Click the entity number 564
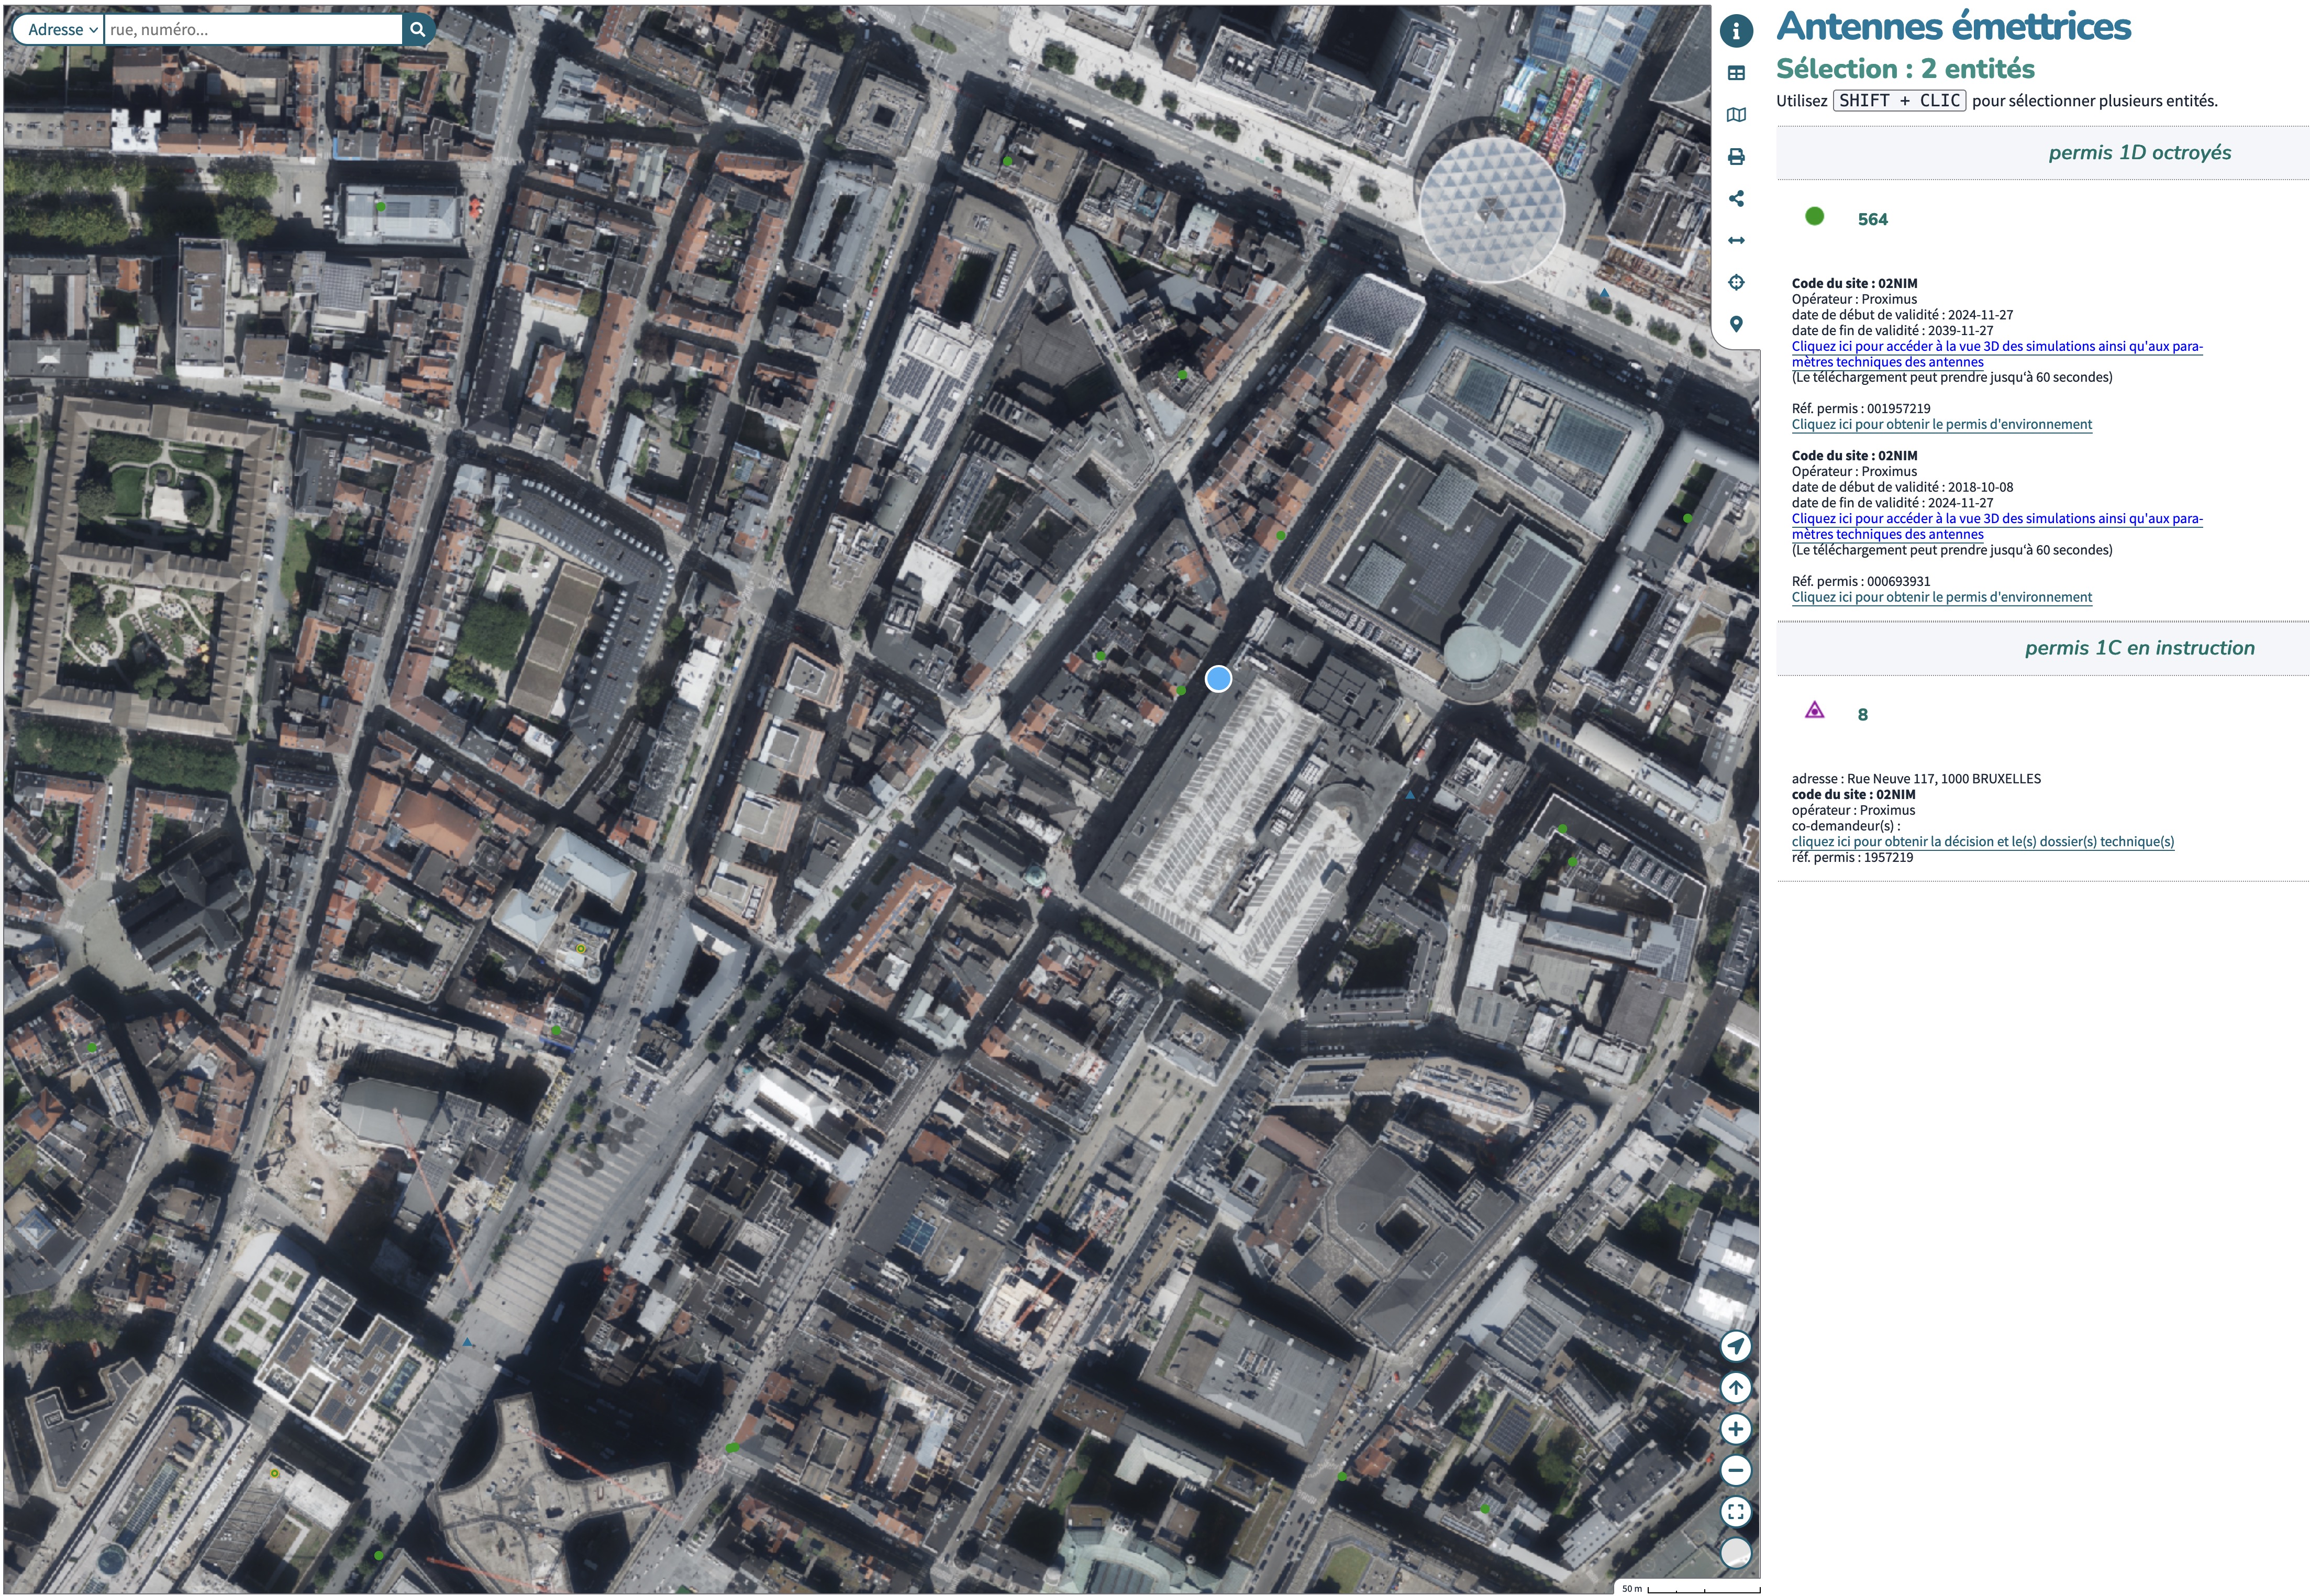2310x1596 pixels. (x=1872, y=219)
